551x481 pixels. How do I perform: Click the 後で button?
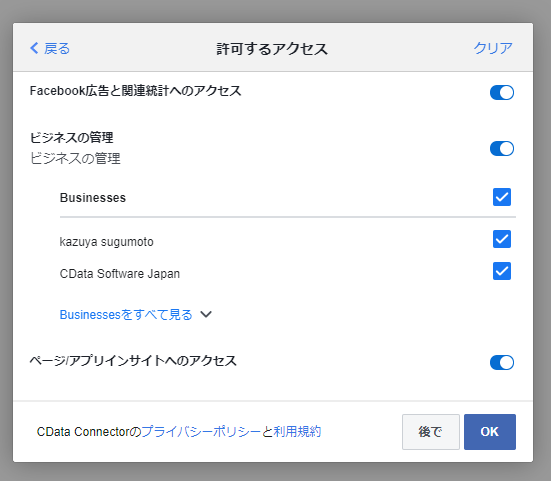(431, 432)
